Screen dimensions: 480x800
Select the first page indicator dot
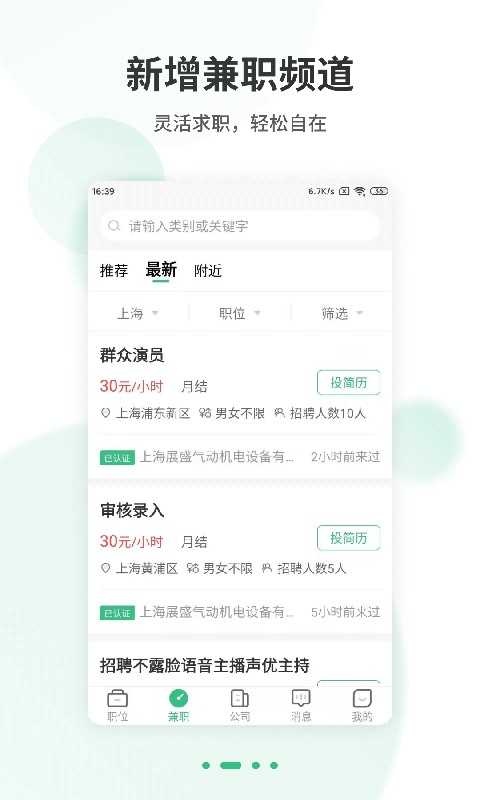(x=206, y=765)
